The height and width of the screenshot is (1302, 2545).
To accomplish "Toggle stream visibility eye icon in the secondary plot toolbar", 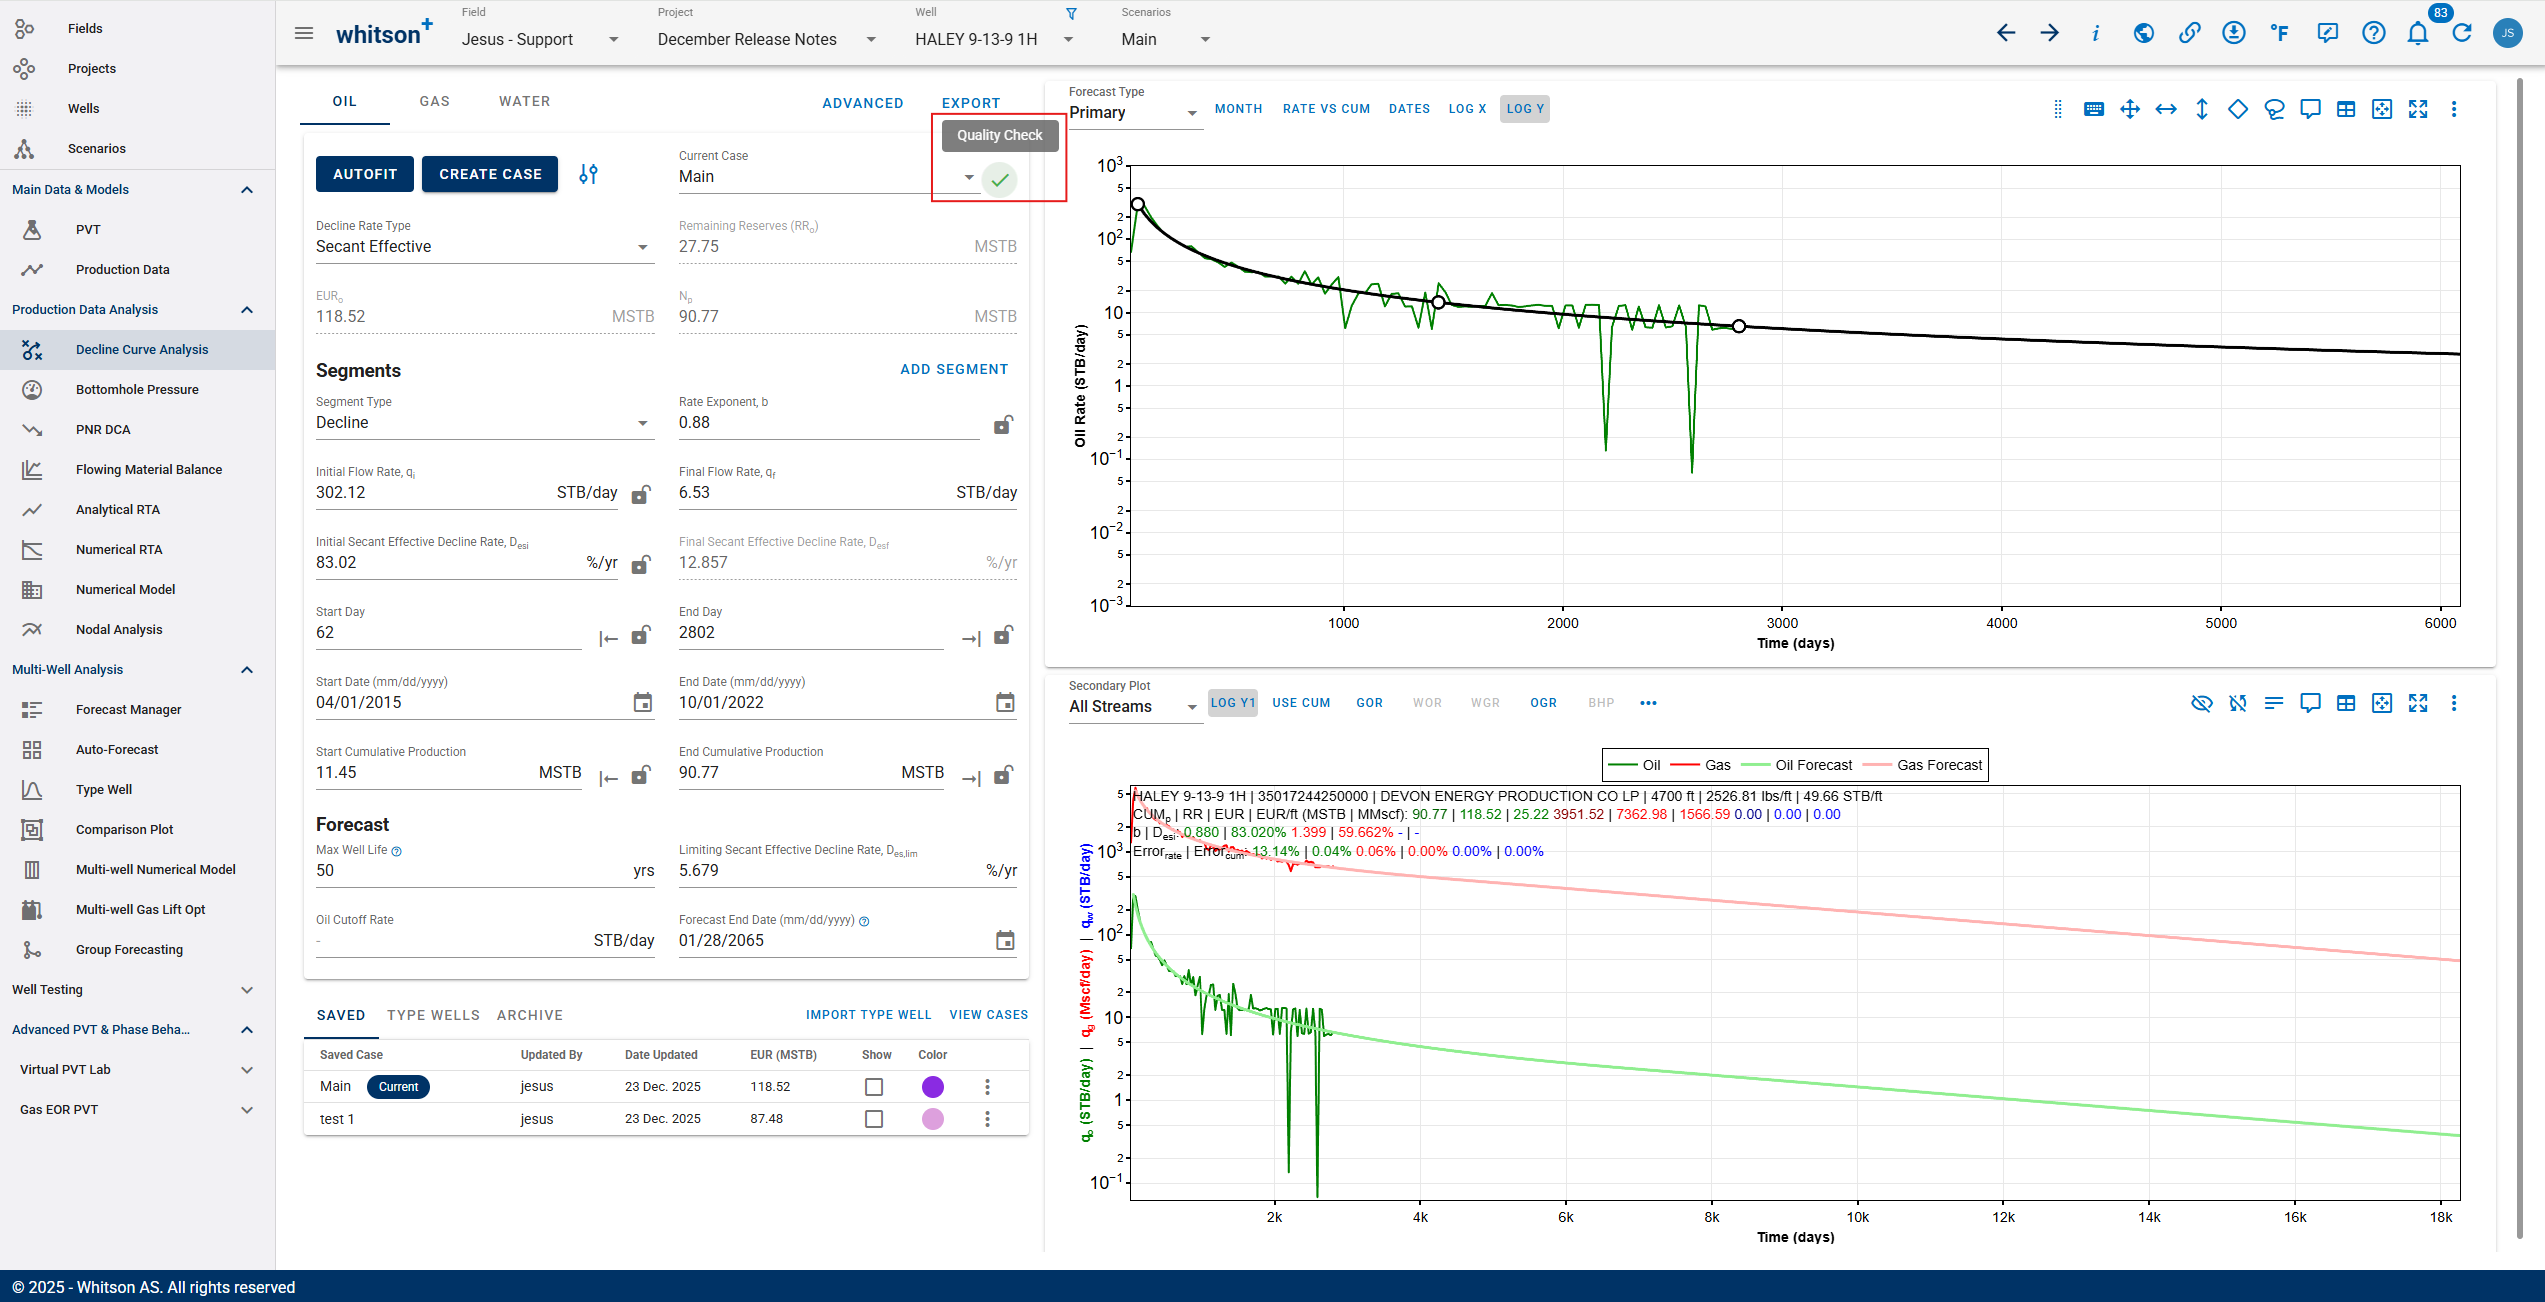I will point(2201,703).
